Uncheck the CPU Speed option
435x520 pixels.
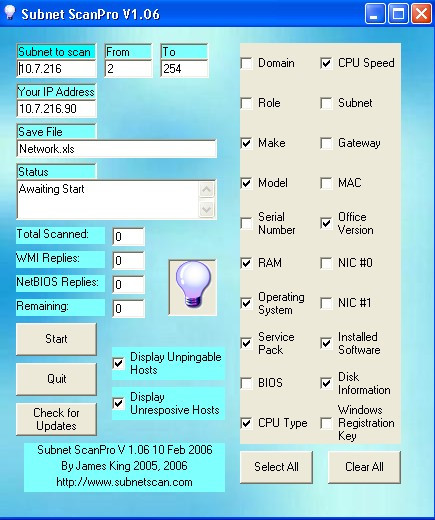point(326,63)
